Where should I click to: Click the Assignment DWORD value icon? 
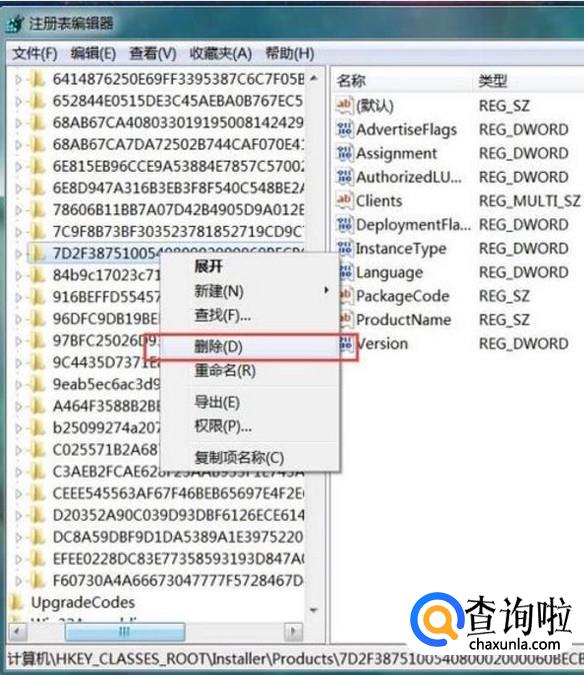click(x=344, y=153)
